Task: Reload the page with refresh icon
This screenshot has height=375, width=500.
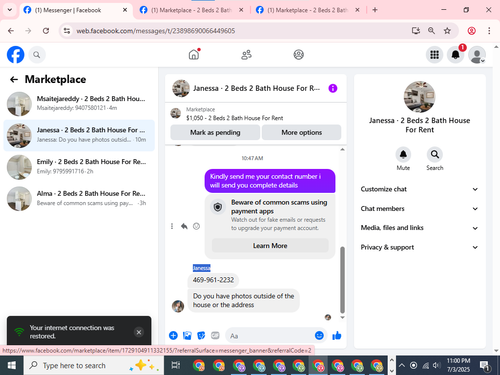Action: point(46,31)
